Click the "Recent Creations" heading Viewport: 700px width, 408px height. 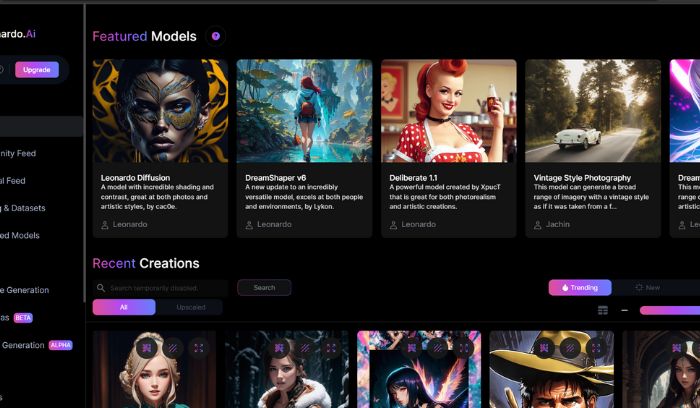[146, 263]
